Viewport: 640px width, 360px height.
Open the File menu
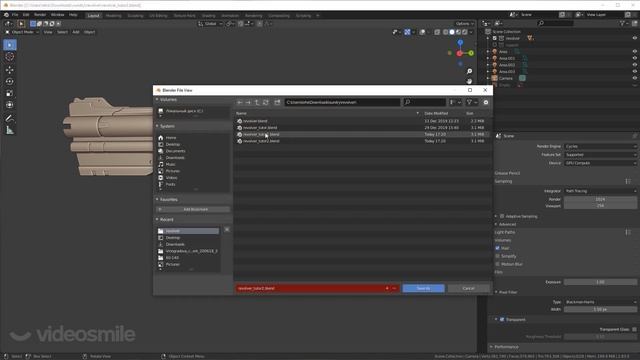point(15,15)
